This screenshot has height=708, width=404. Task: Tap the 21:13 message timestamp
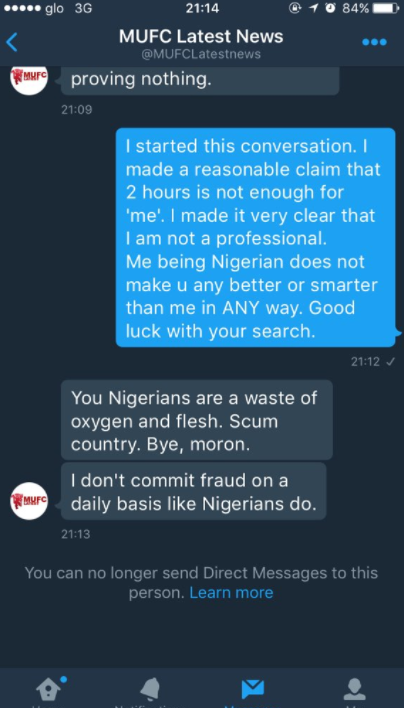click(x=75, y=534)
